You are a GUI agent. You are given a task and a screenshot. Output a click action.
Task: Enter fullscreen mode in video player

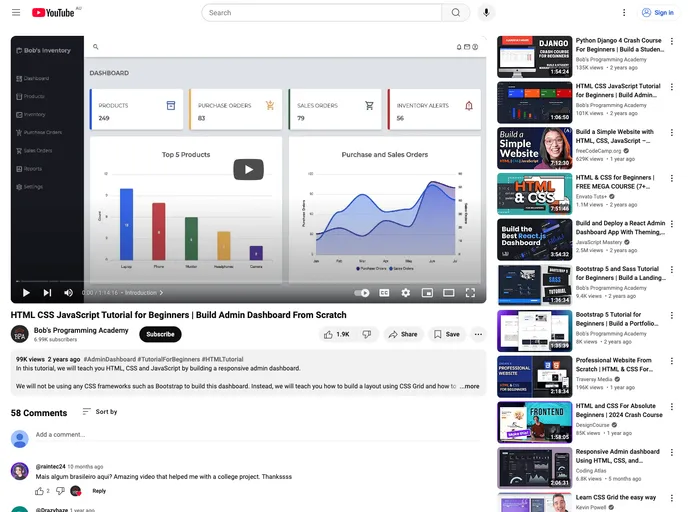click(470, 293)
